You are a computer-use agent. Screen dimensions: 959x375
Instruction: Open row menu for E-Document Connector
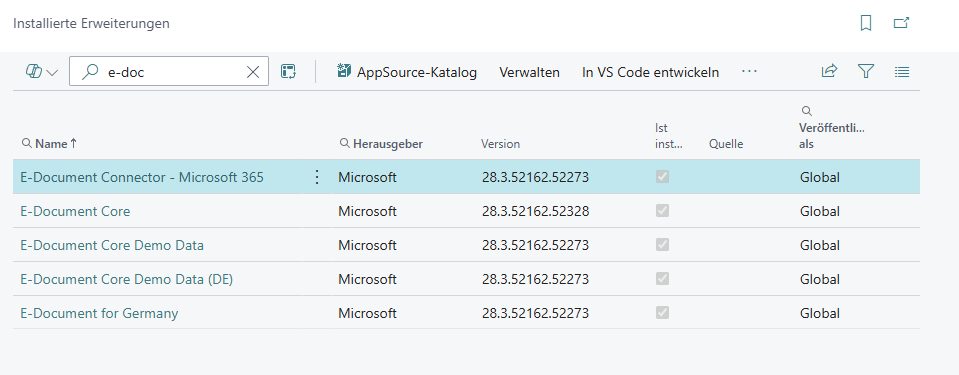(x=317, y=177)
